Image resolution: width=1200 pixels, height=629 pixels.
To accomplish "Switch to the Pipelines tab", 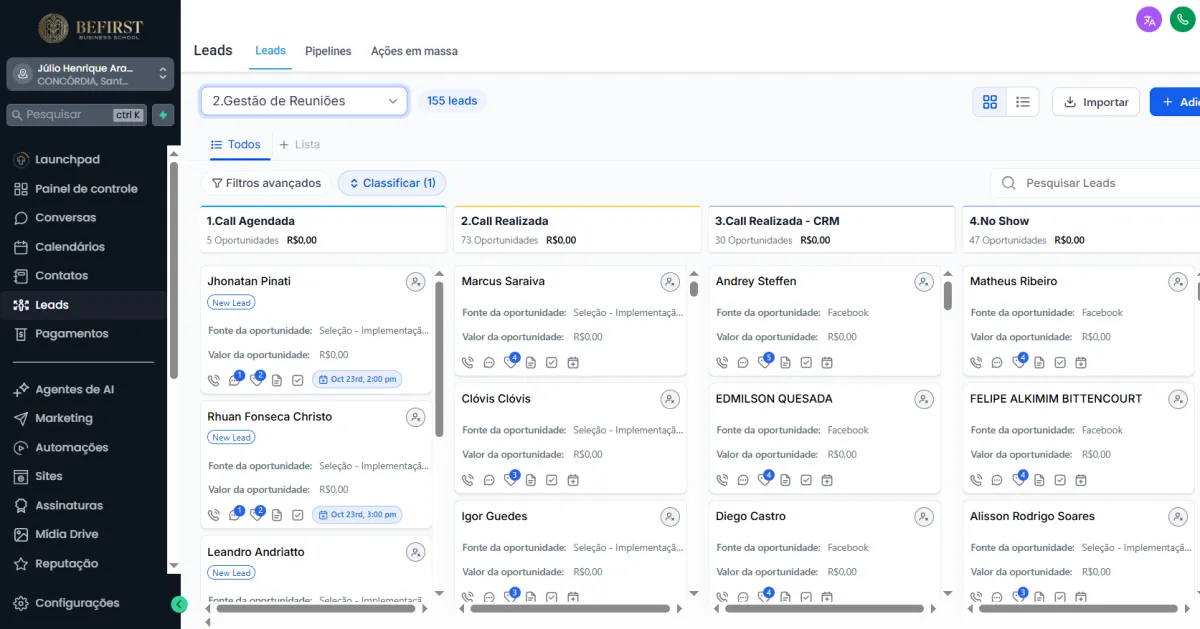I will (x=328, y=51).
